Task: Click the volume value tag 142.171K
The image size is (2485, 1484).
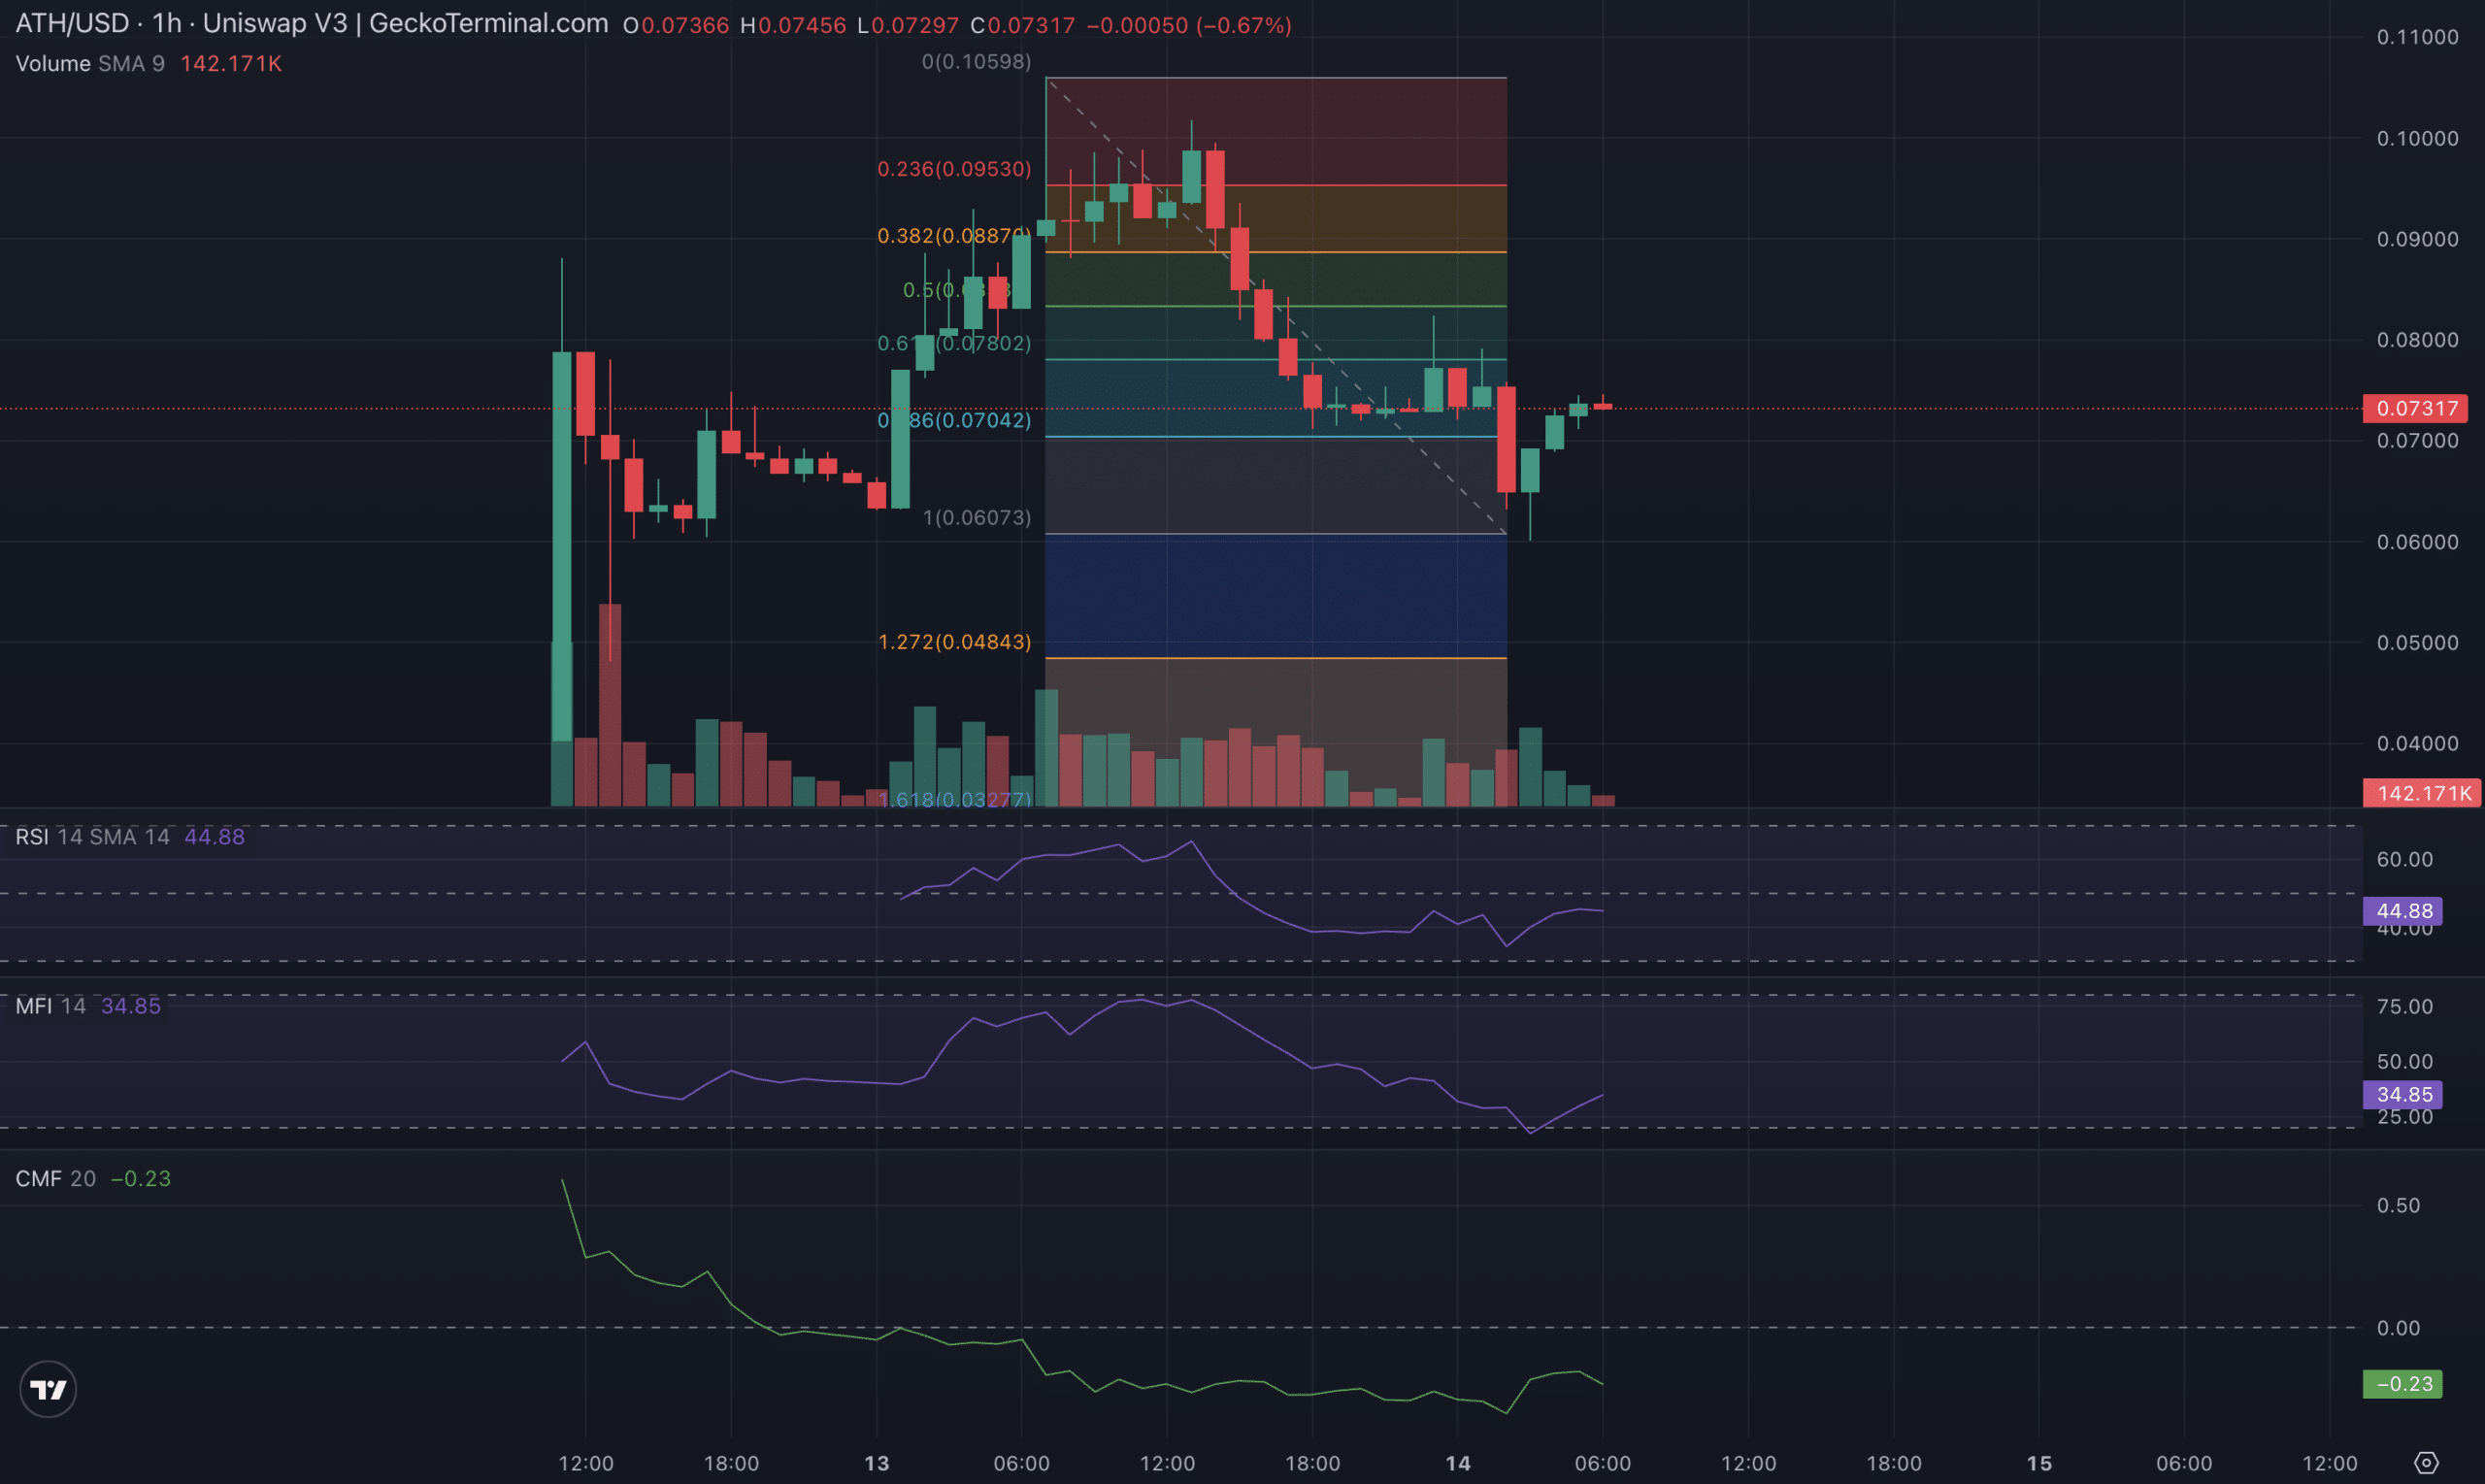Action: 2422,793
